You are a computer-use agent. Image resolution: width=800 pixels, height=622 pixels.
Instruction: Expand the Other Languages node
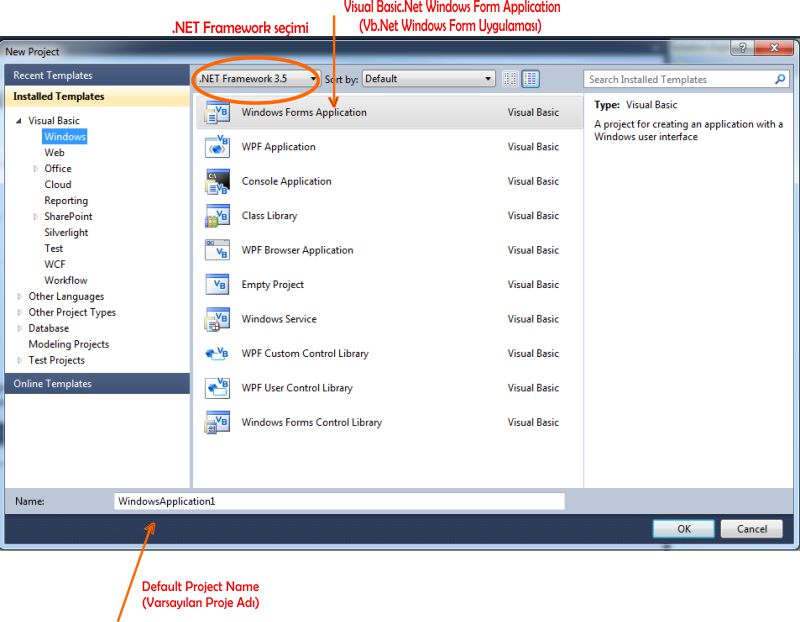[19, 296]
